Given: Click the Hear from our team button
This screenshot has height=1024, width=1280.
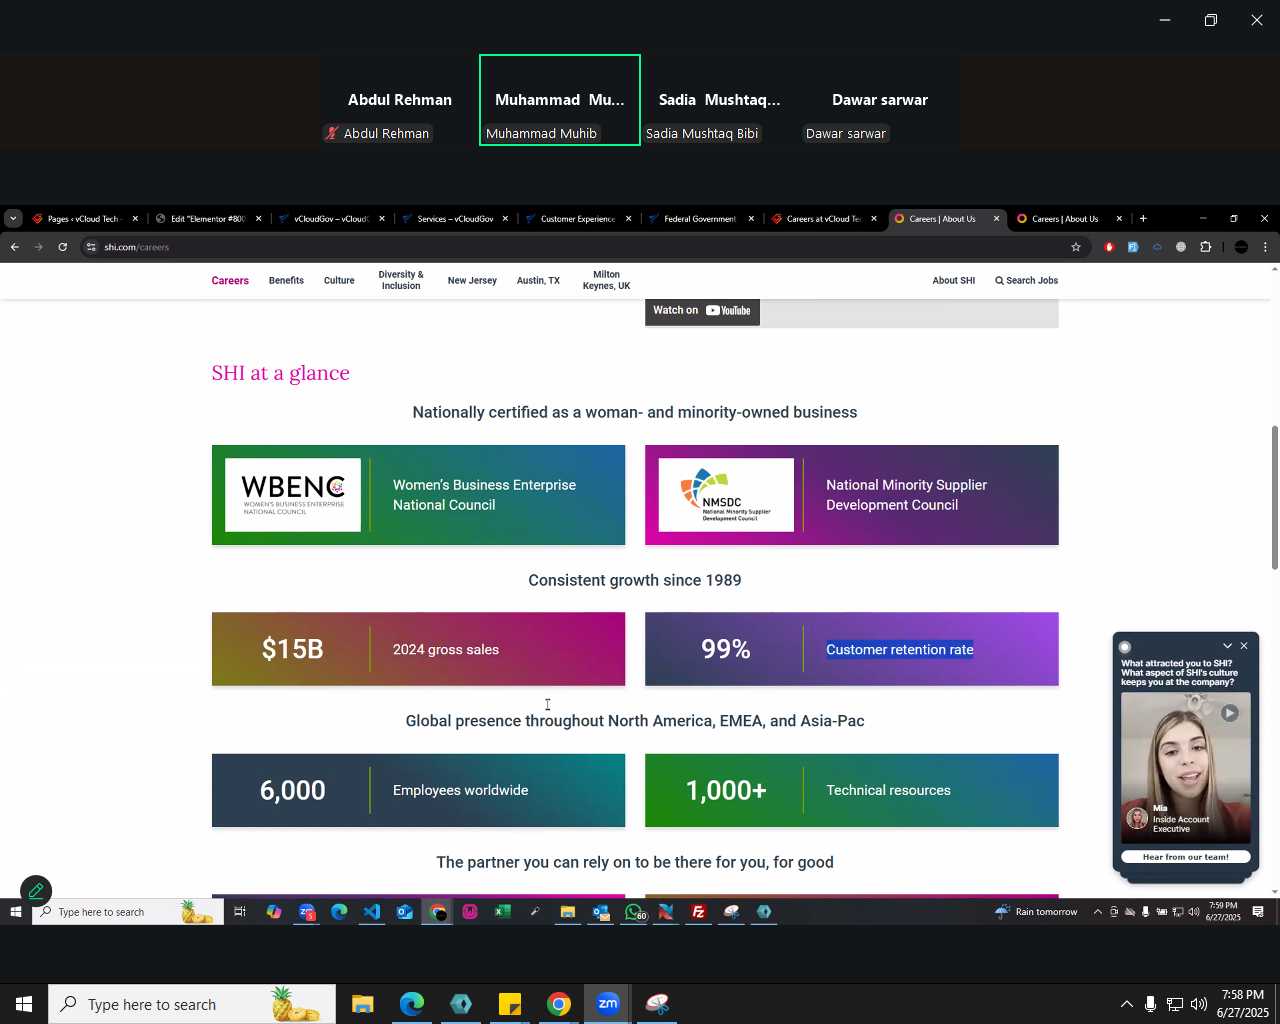Looking at the screenshot, I should [1186, 857].
